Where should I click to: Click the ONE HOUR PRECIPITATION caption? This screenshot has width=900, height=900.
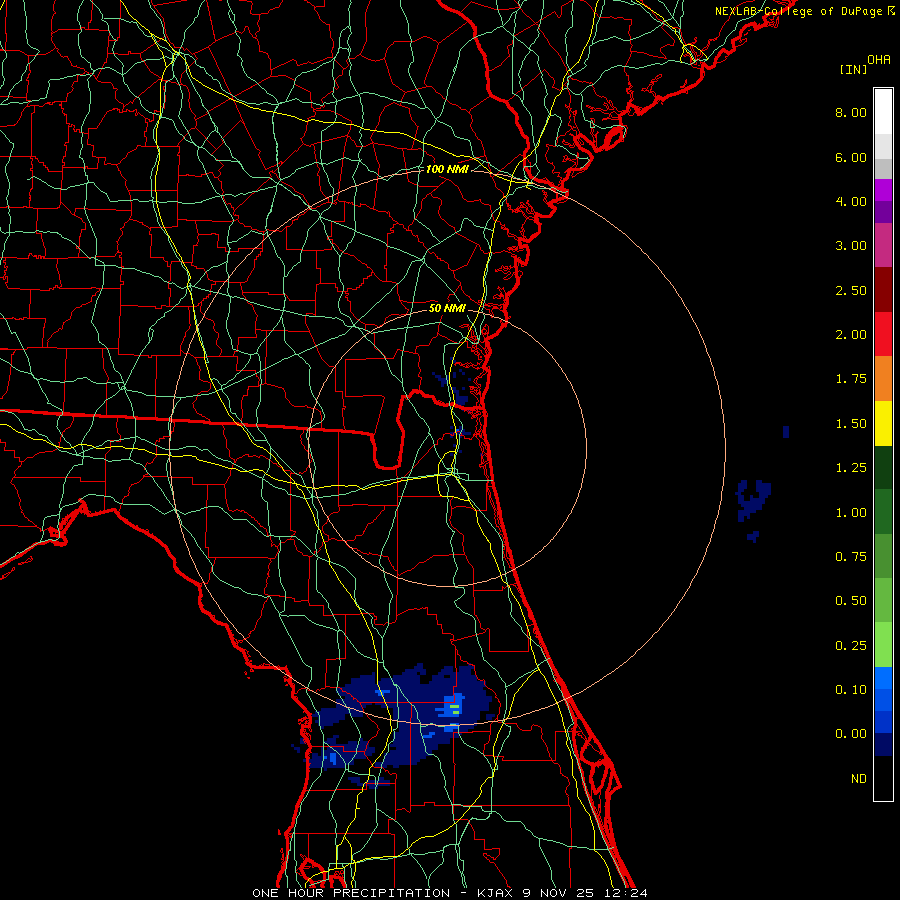pos(351,893)
